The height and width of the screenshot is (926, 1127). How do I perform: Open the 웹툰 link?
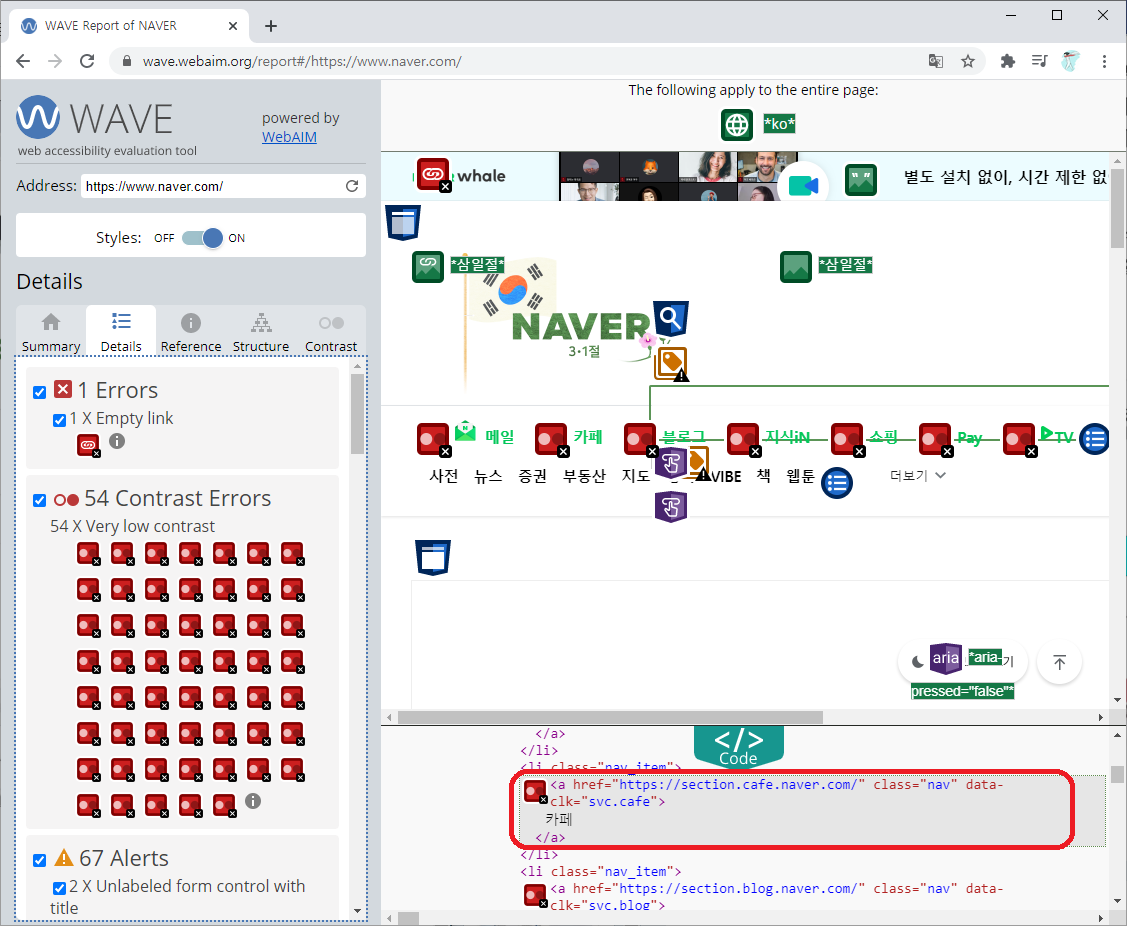(x=800, y=475)
